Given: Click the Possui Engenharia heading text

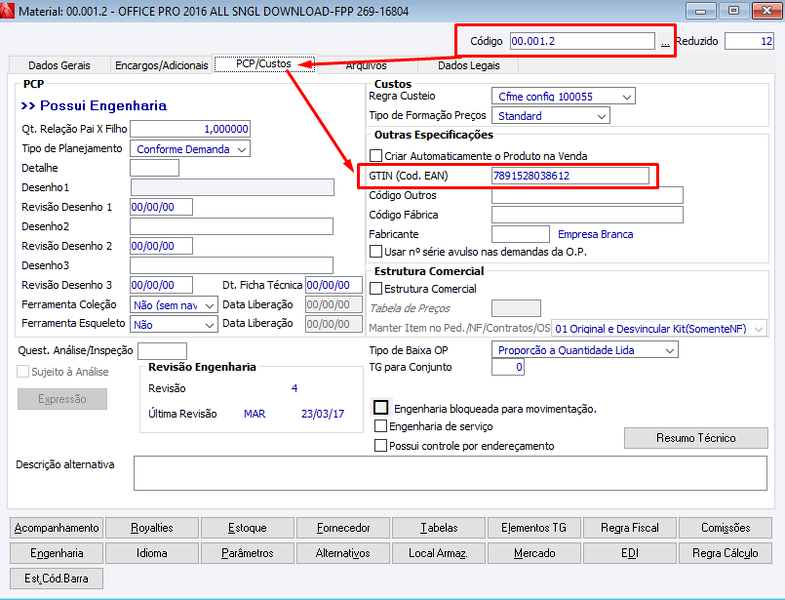Looking at the screenshot, I should 94,106.
